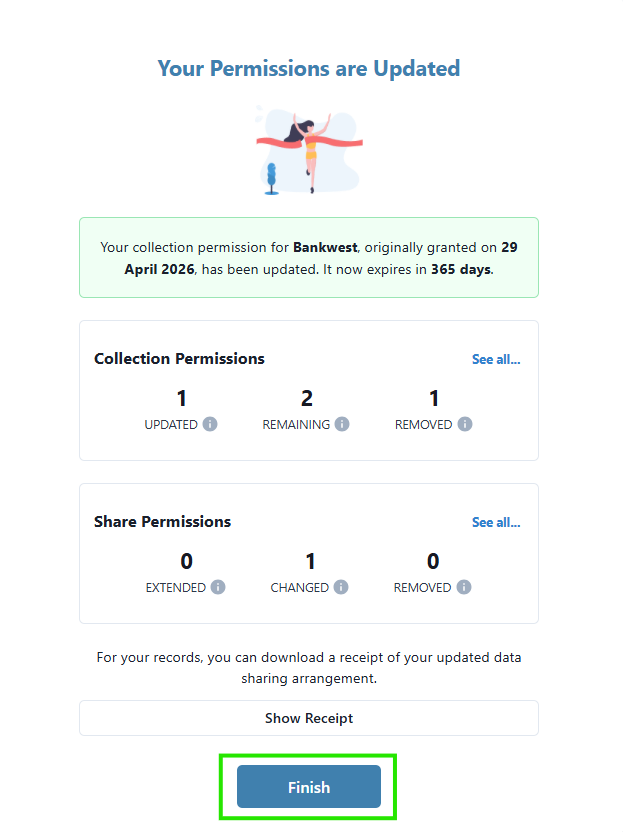Open the Share Permissions REMOVED info icon

click(464, 587)
